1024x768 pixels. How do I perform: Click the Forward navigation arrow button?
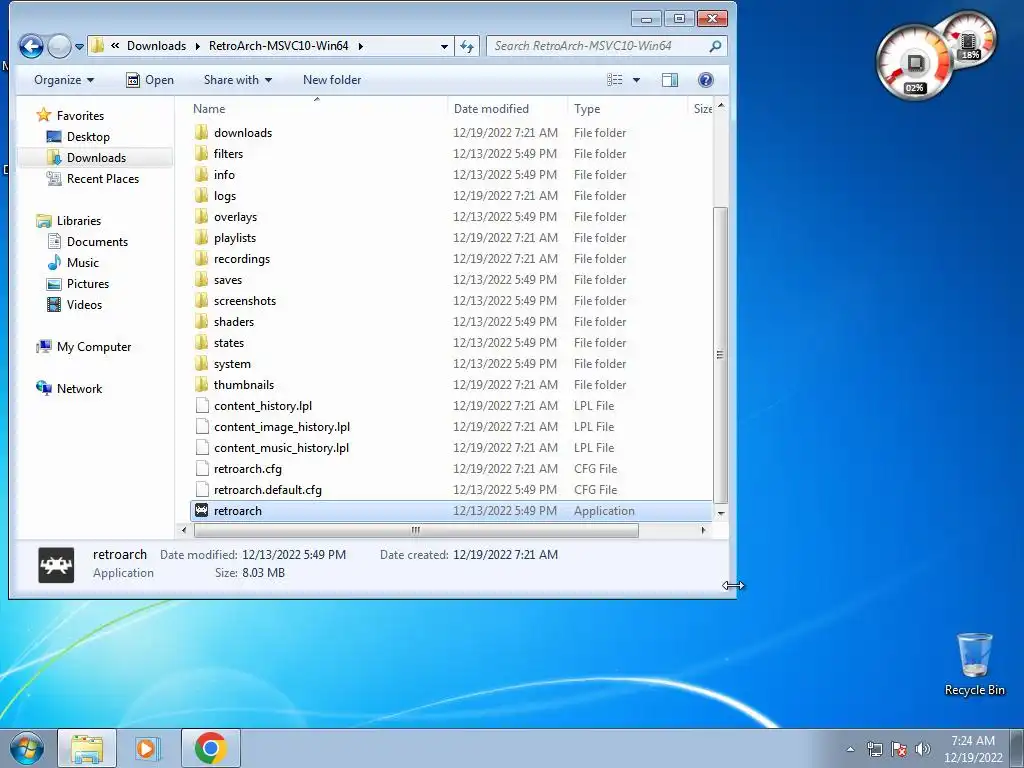(x=59, y=46)
